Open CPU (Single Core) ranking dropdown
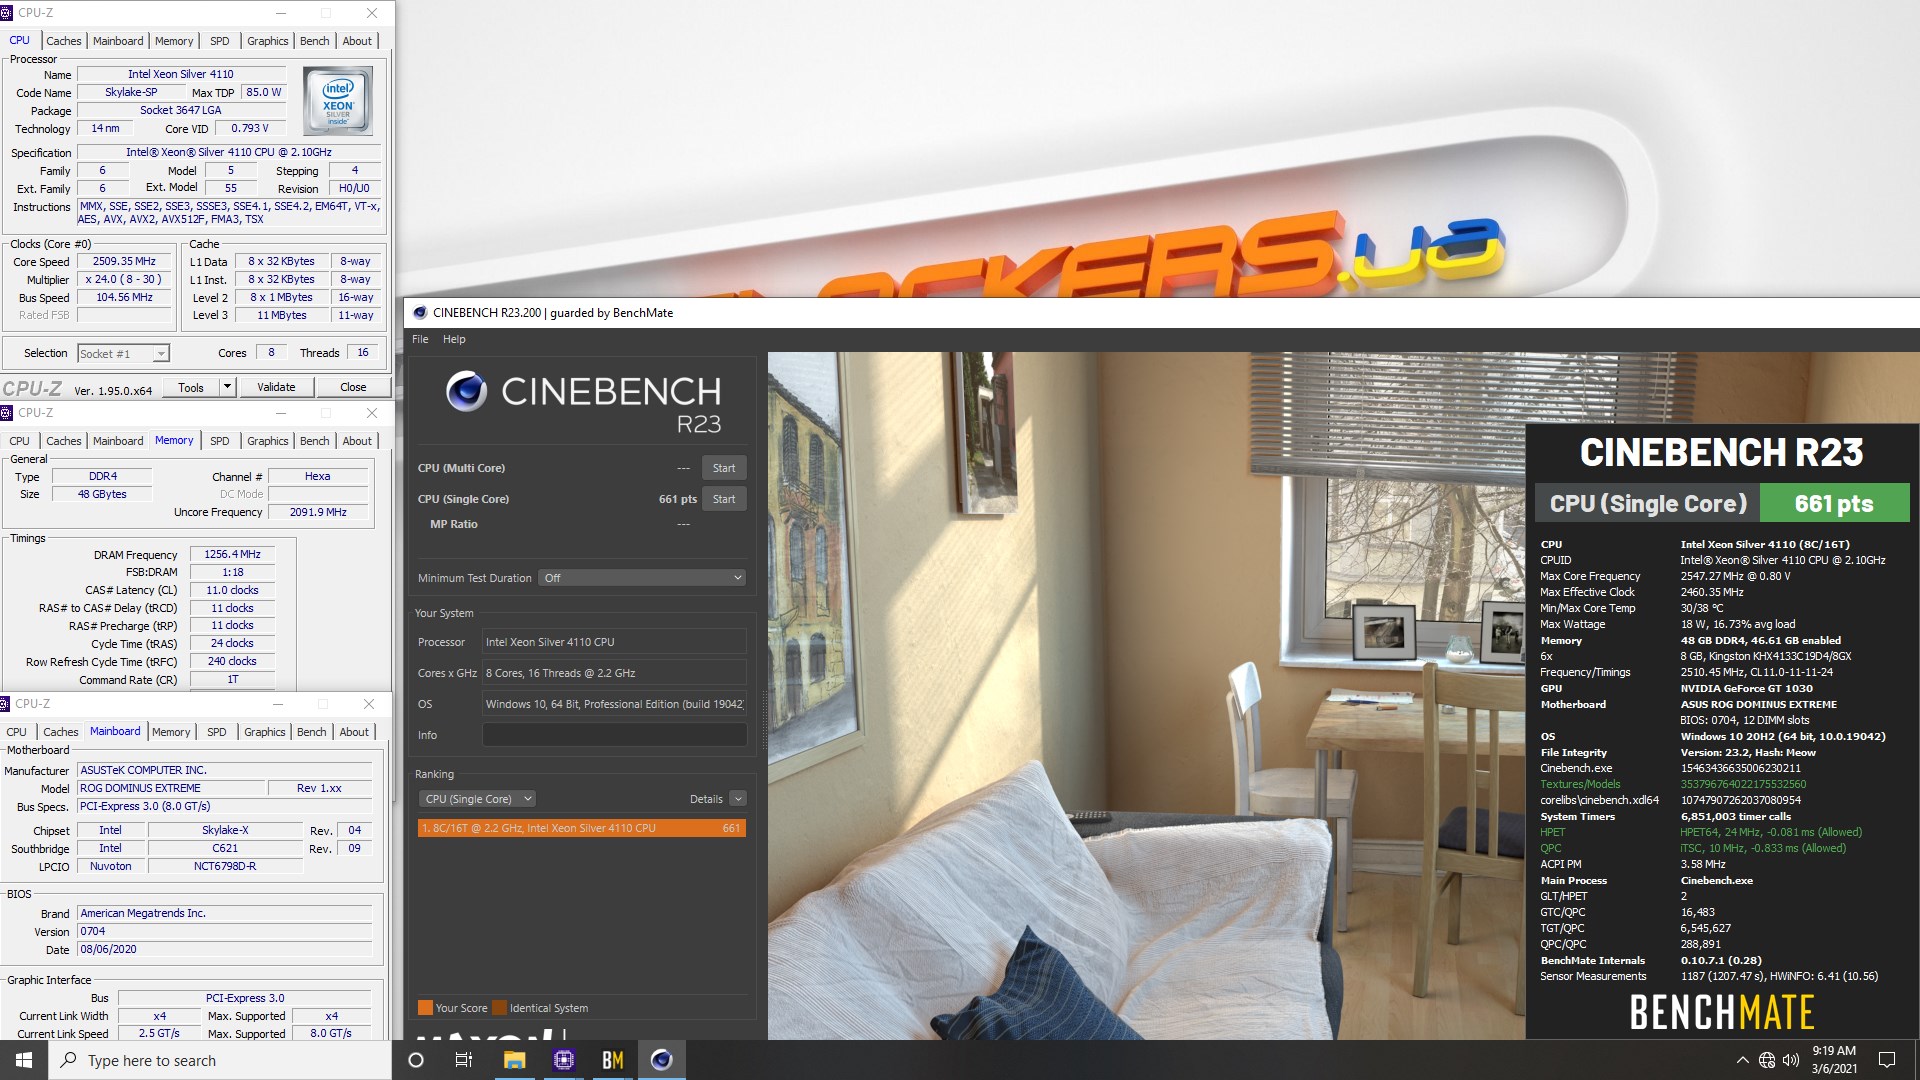Image resolution: width=1920 pixels, height=1080 pixels. click(478, 799)
